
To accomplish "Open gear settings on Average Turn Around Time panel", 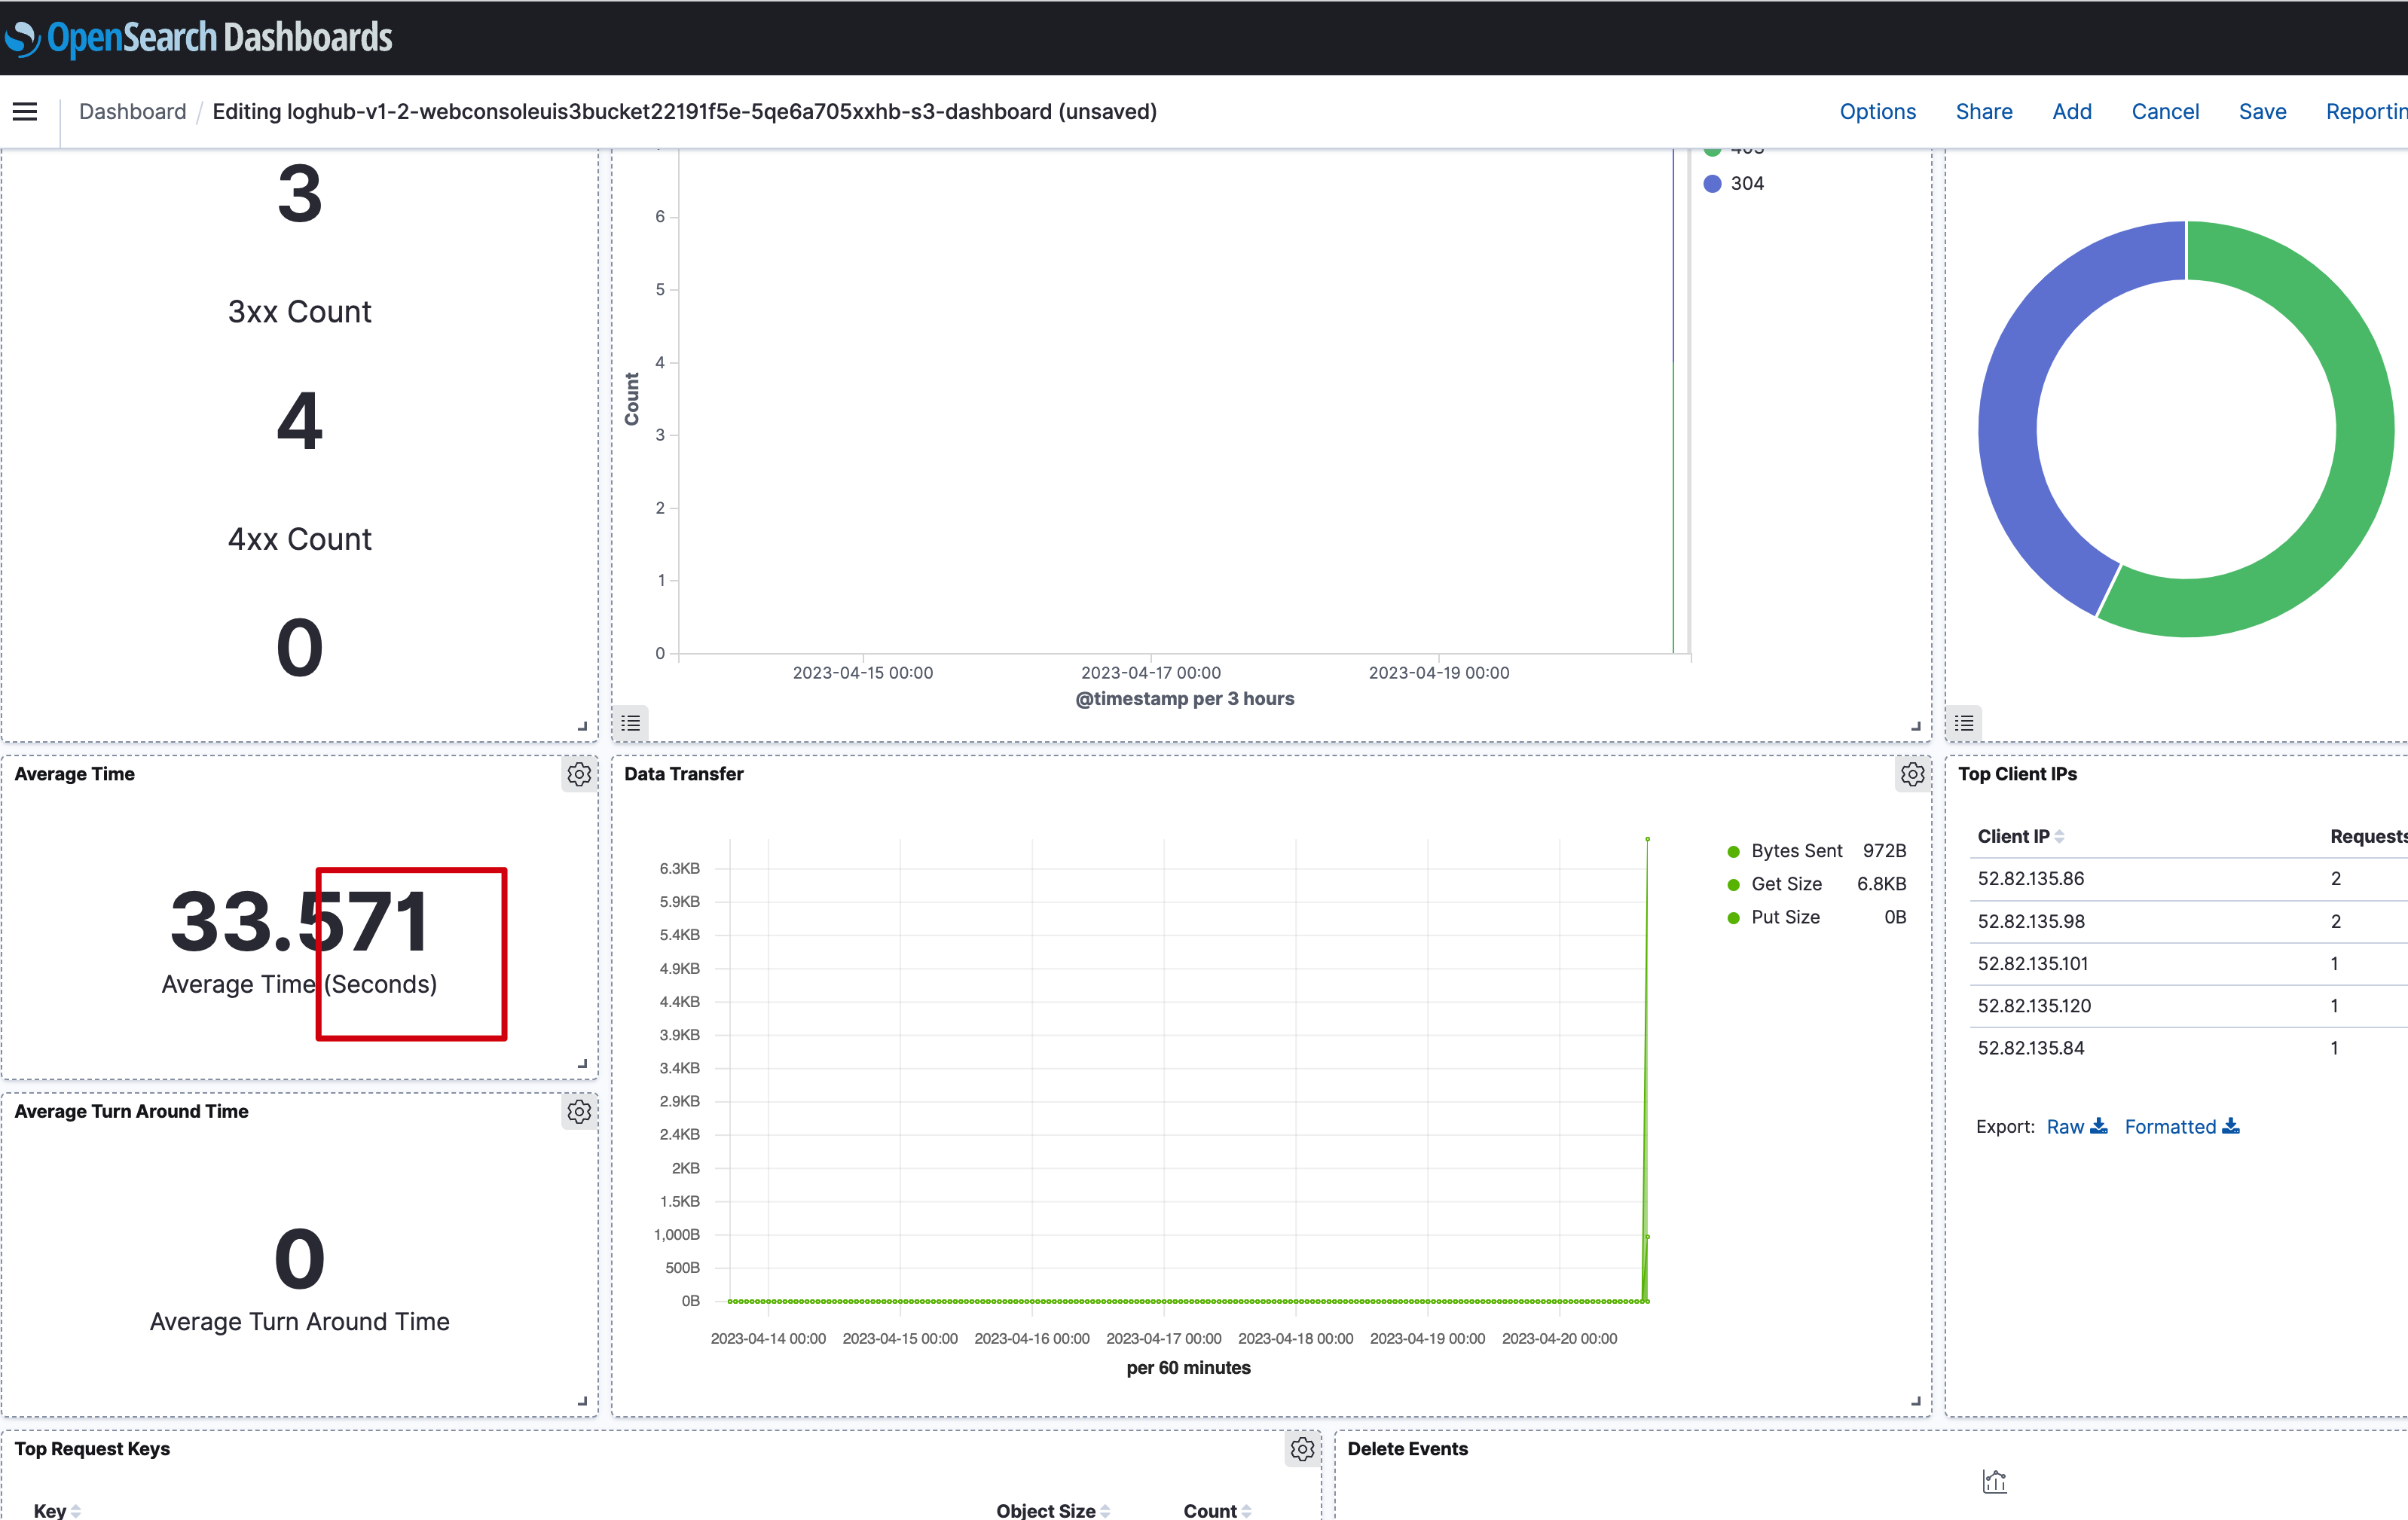I will click(580, 1111).
